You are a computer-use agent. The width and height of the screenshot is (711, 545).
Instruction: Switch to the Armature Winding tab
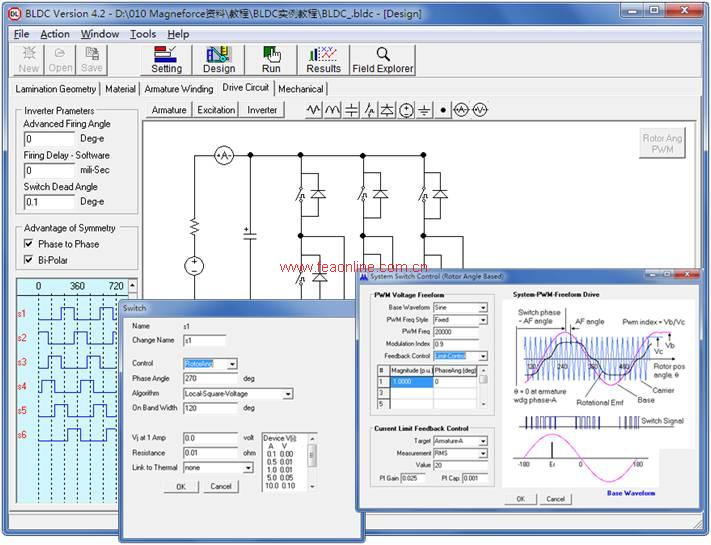(178, 89)
